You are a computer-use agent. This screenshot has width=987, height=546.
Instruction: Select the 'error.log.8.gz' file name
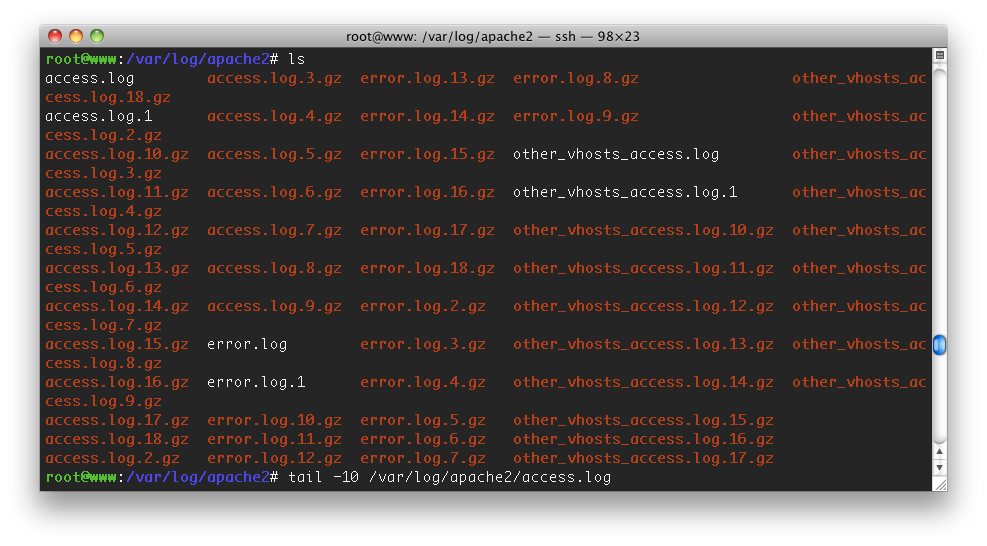tap(576, 79)
